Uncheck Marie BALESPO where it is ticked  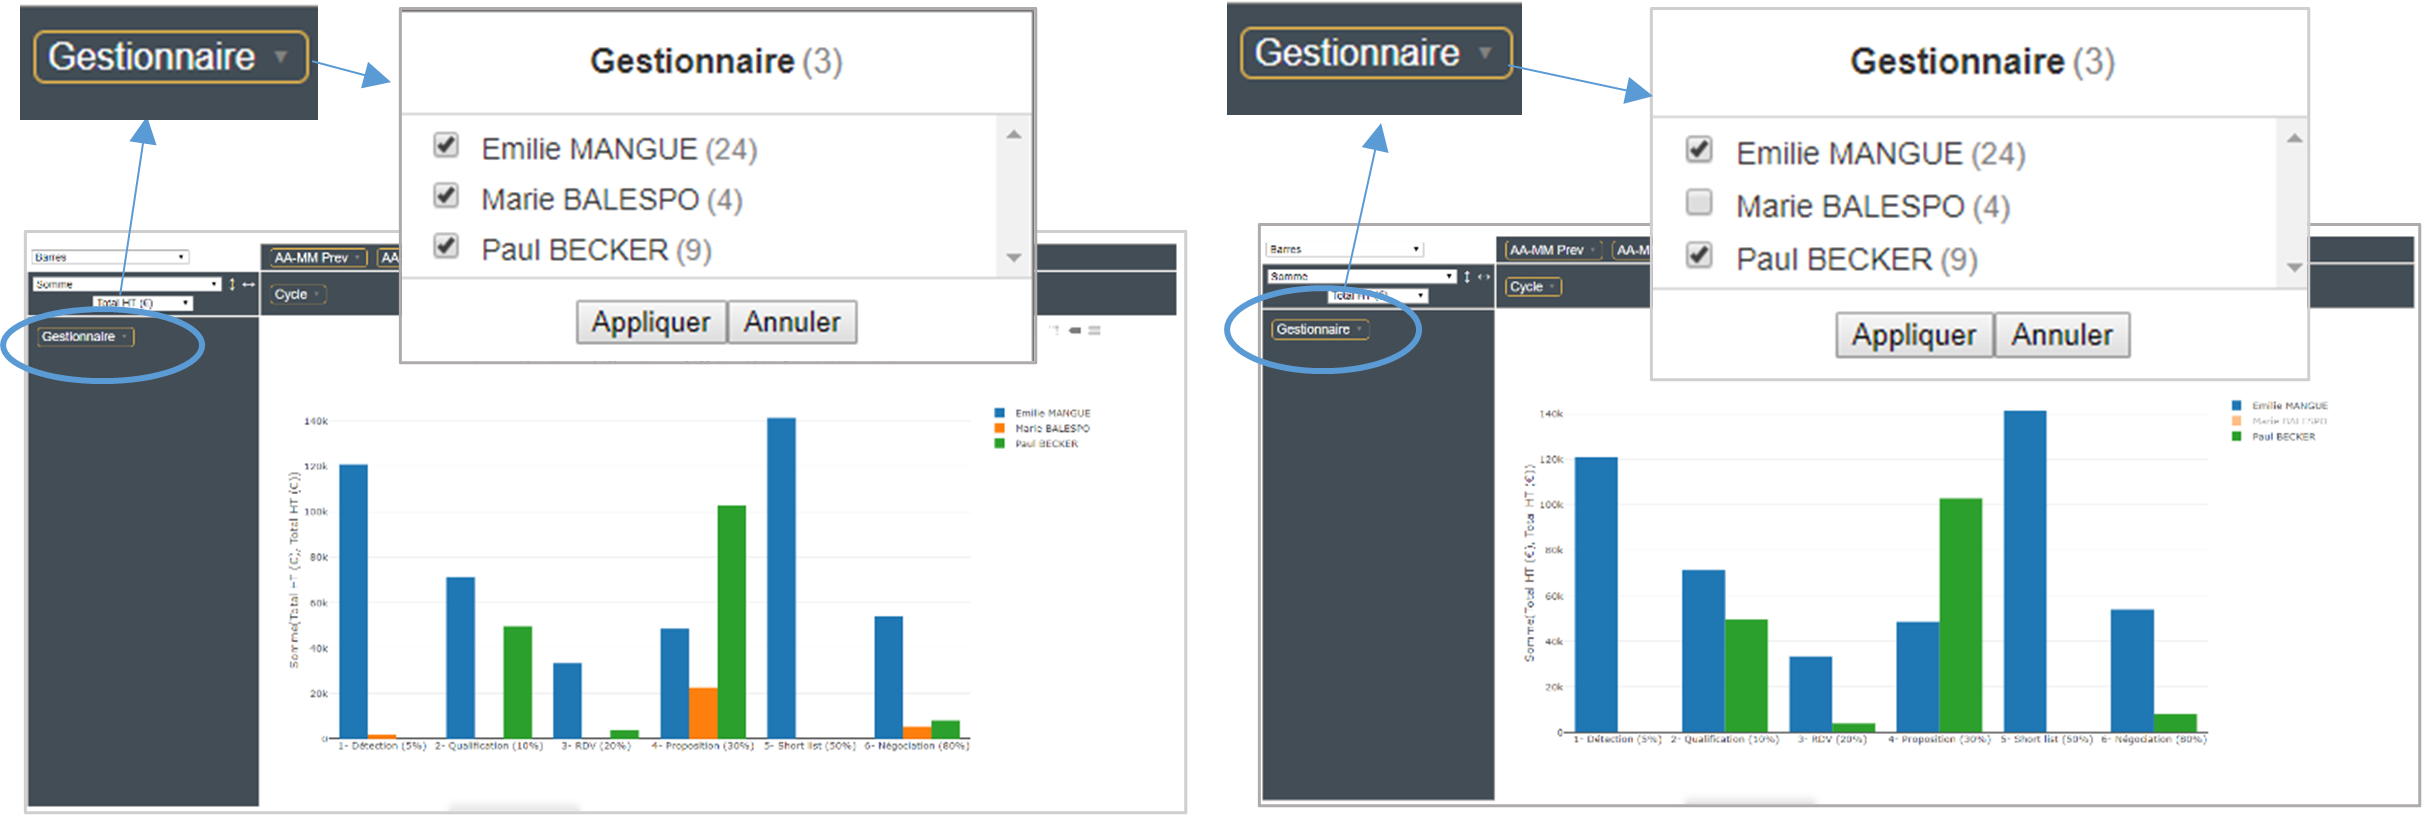446,196
